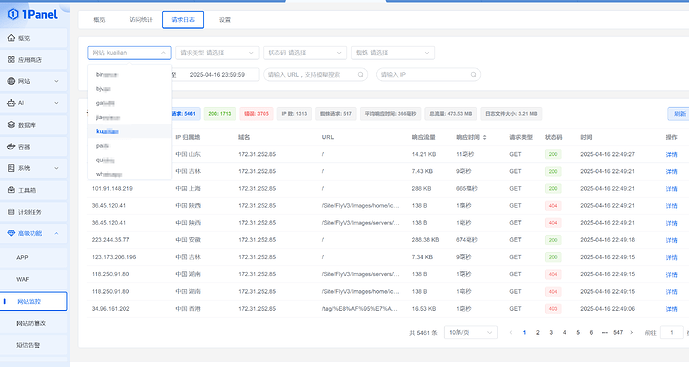The width and height of the screenshot is (689, 367).
Task: Open the page size dropdown
Action: 471,332
